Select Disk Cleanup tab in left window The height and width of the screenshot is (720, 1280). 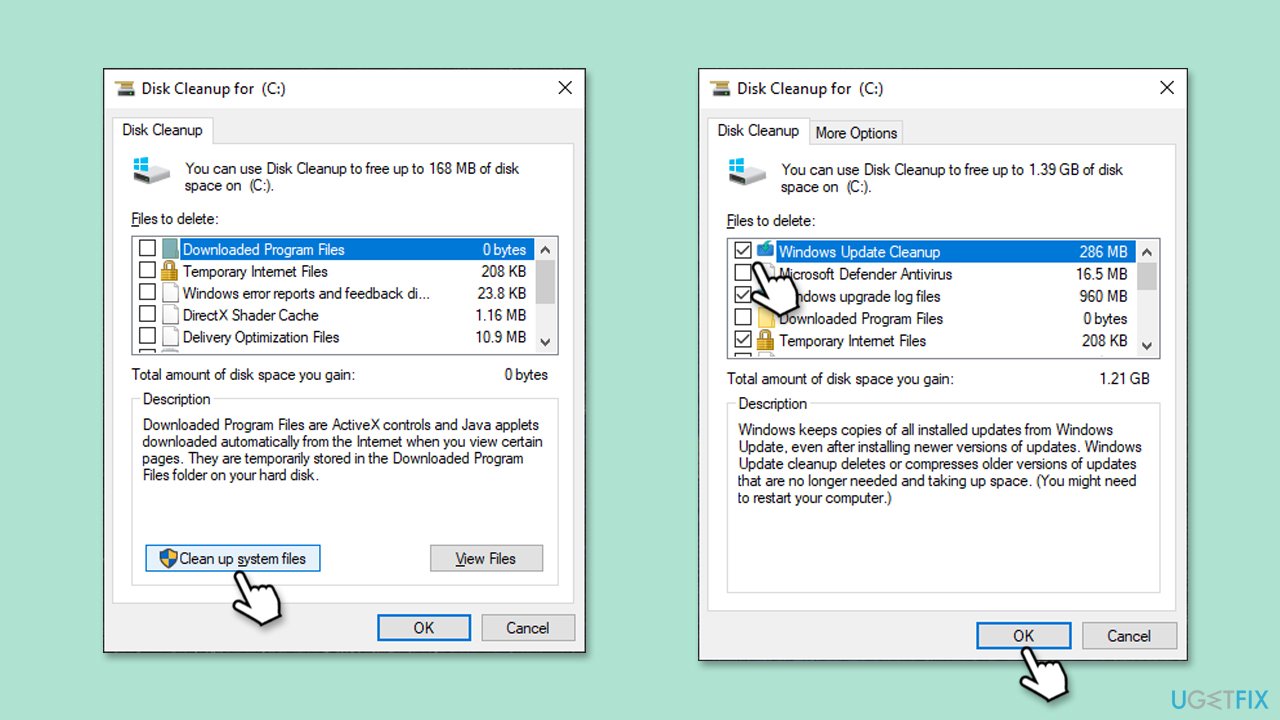pos(162,130)
